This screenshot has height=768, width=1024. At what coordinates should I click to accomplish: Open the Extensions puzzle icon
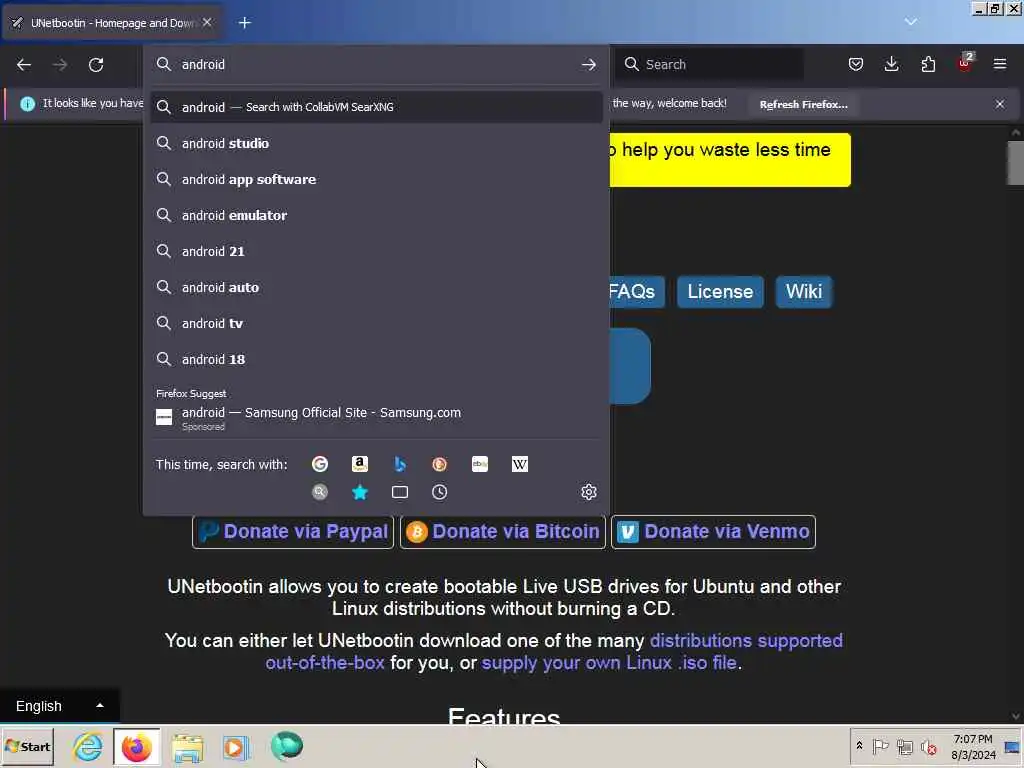tap(928, 64)
